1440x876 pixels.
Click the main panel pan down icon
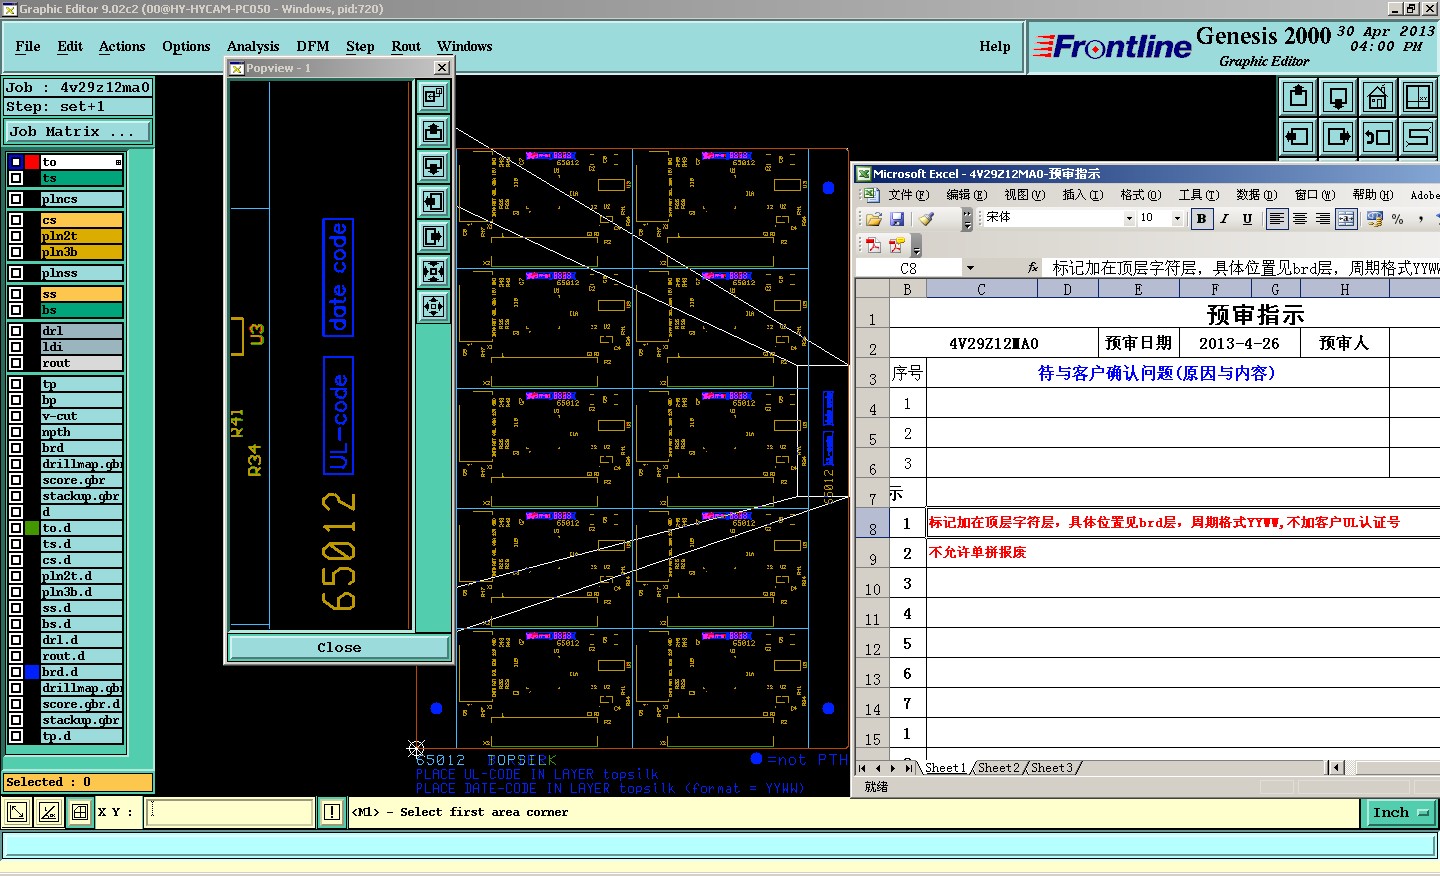click(1338, 97)
